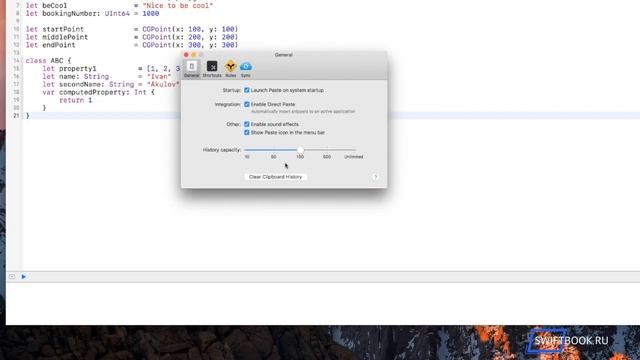Screen dimensions: 640x360
Task: Click the 'let secondName: String' code line
Action: pyautogui.click(x=111, y=84)
